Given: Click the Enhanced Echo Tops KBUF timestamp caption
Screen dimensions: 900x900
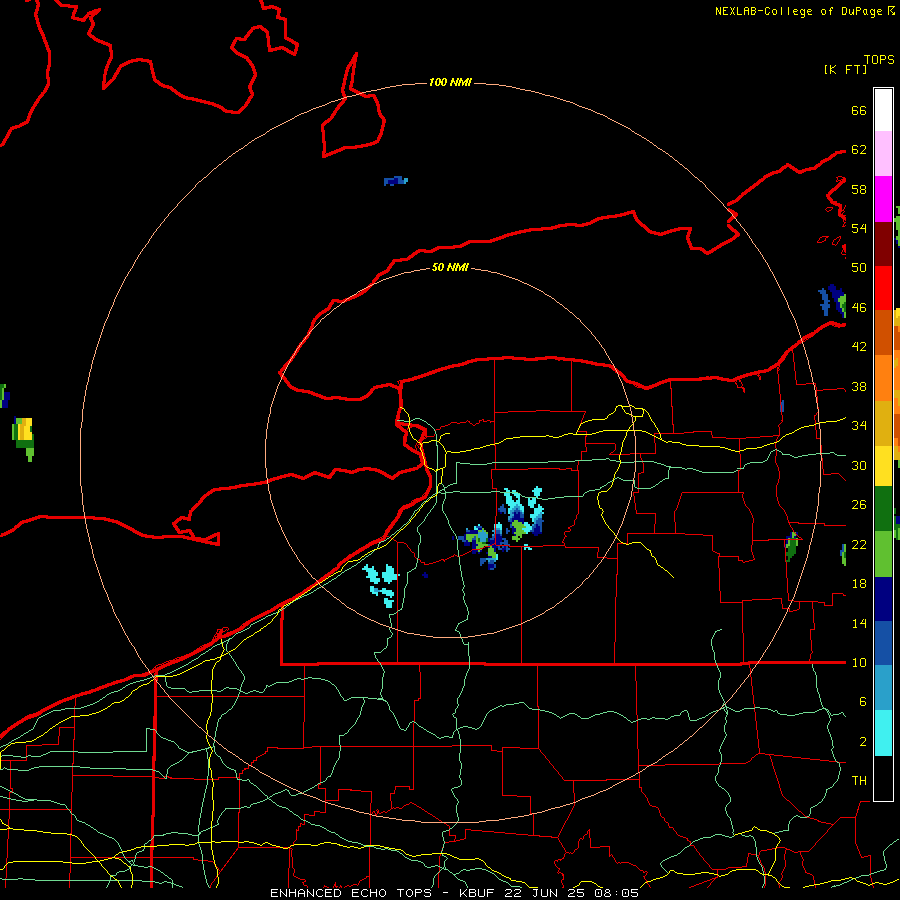Looking at the screenshot, I should point(454,893).
